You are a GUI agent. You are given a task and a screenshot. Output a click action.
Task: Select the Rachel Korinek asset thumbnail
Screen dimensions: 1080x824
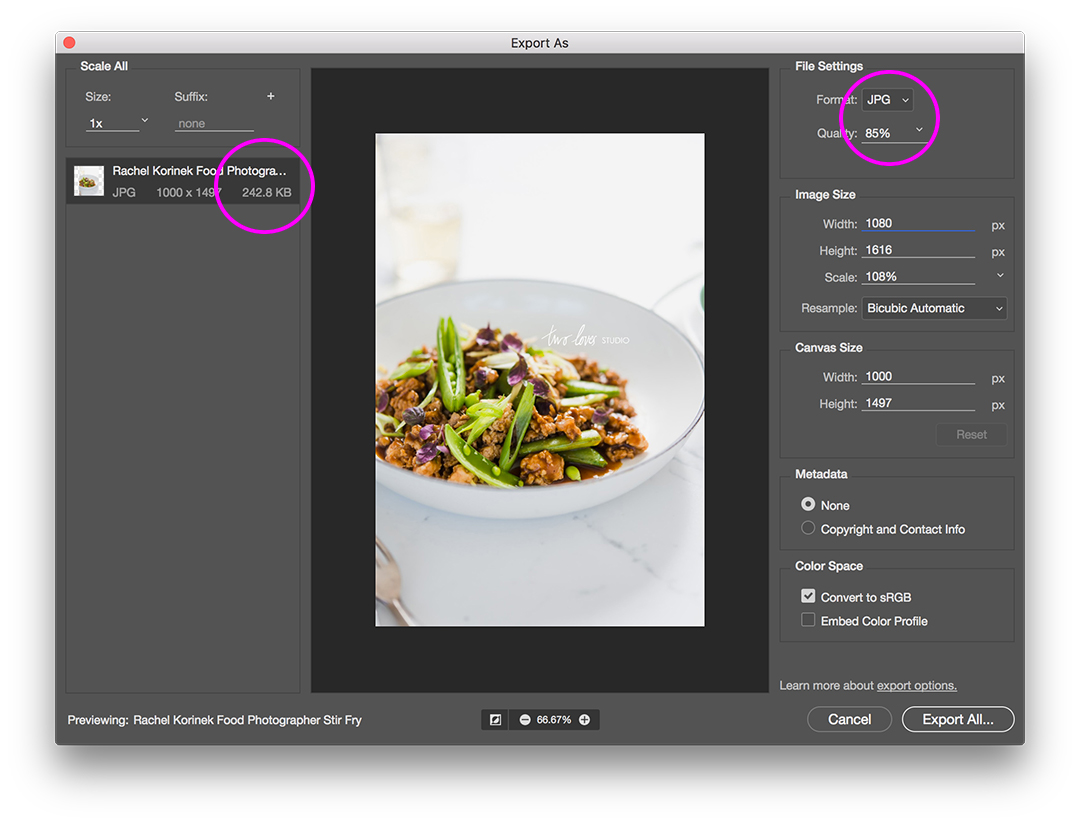coord(89,181)
